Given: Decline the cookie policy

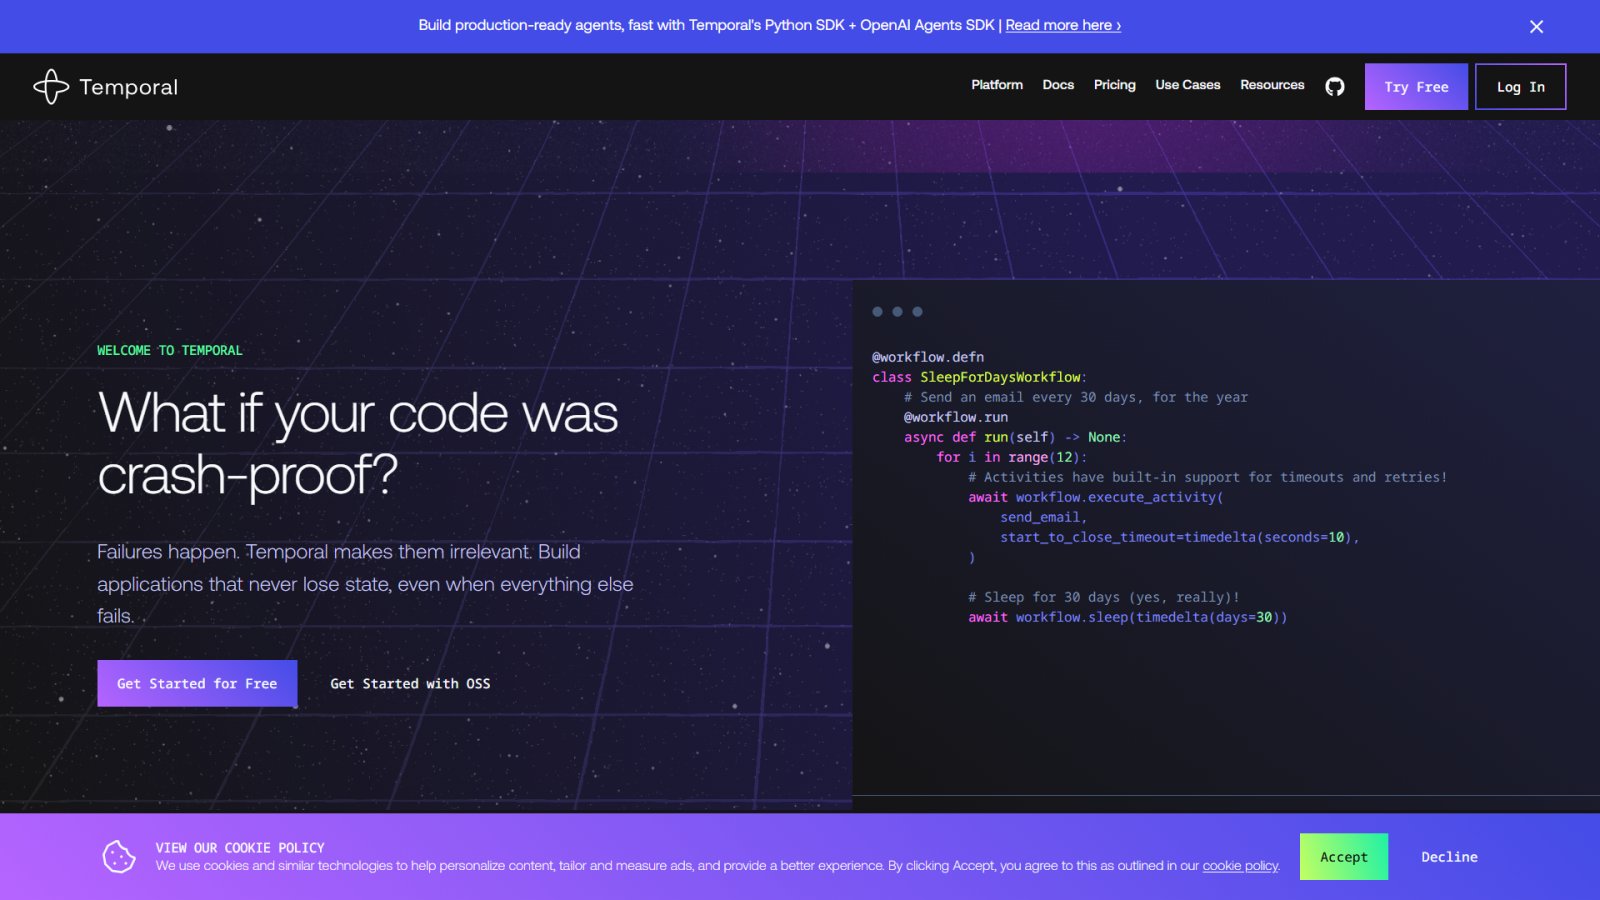Looking at the screenshot, I should coord(1449,857).
